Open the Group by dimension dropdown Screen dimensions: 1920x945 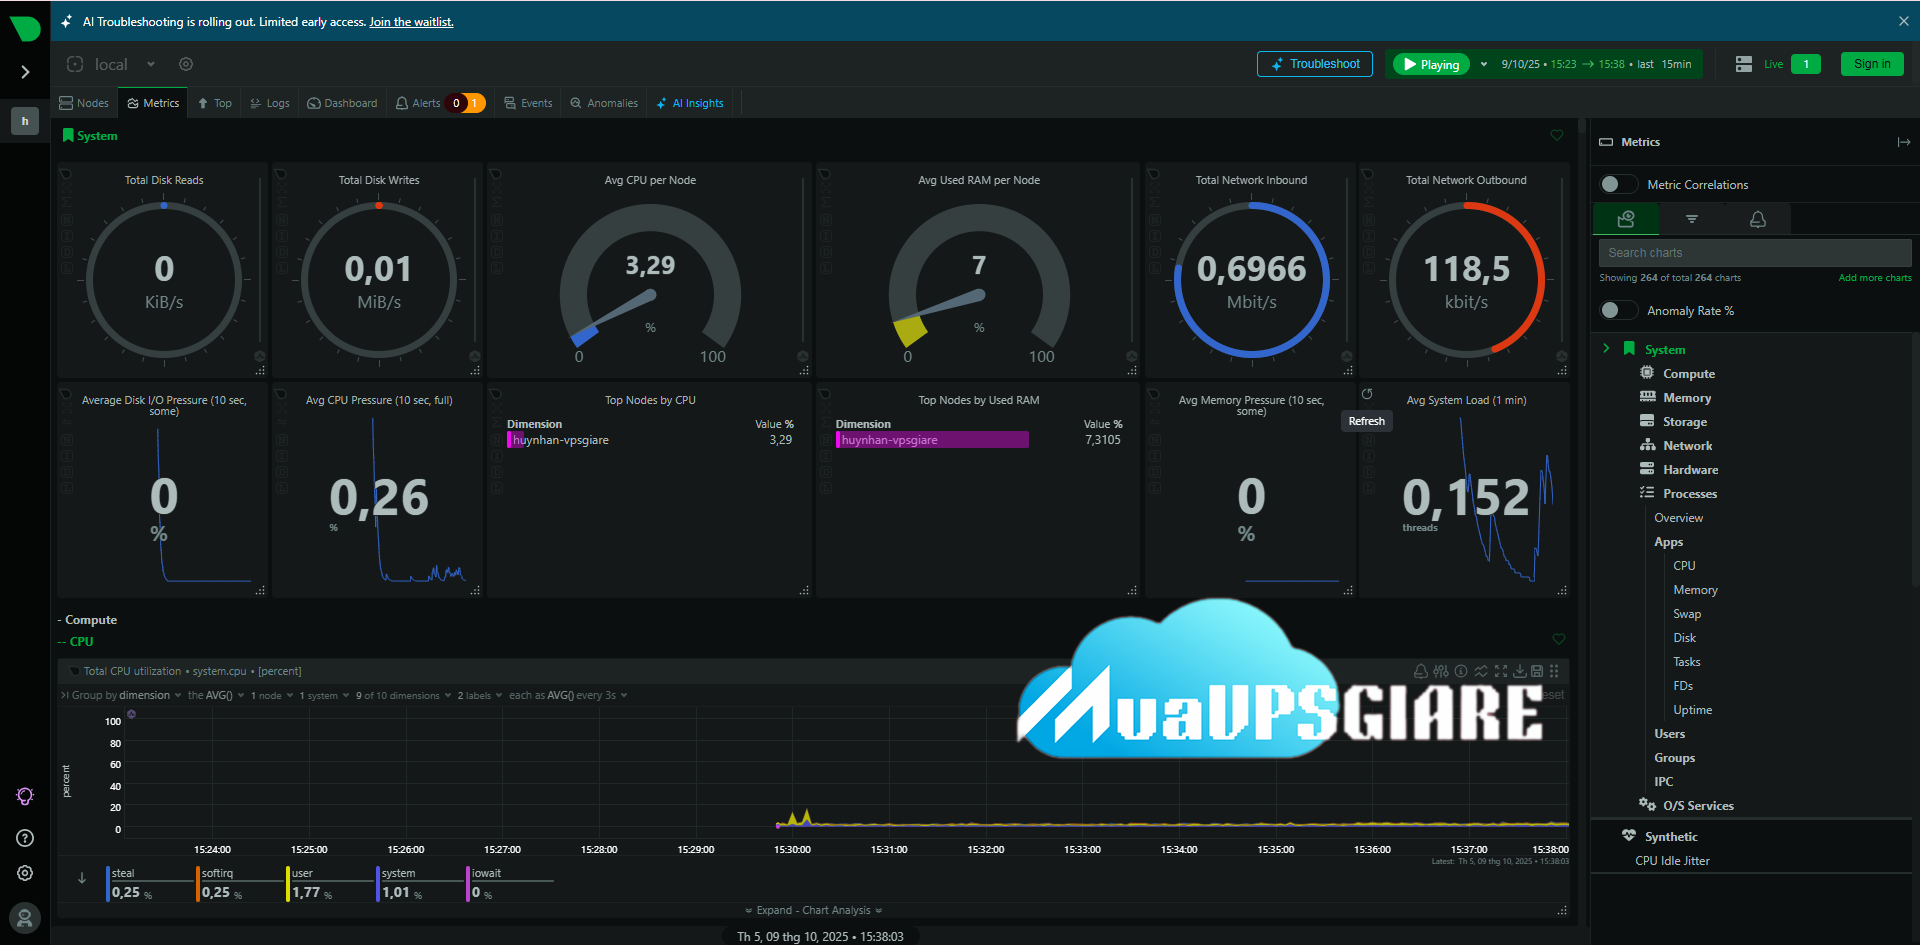[x=126, y=695]
